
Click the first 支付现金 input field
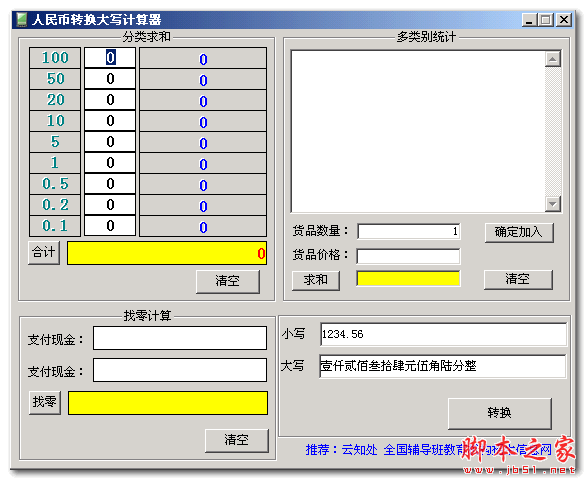pyautogui.click(x=180, y=338)
